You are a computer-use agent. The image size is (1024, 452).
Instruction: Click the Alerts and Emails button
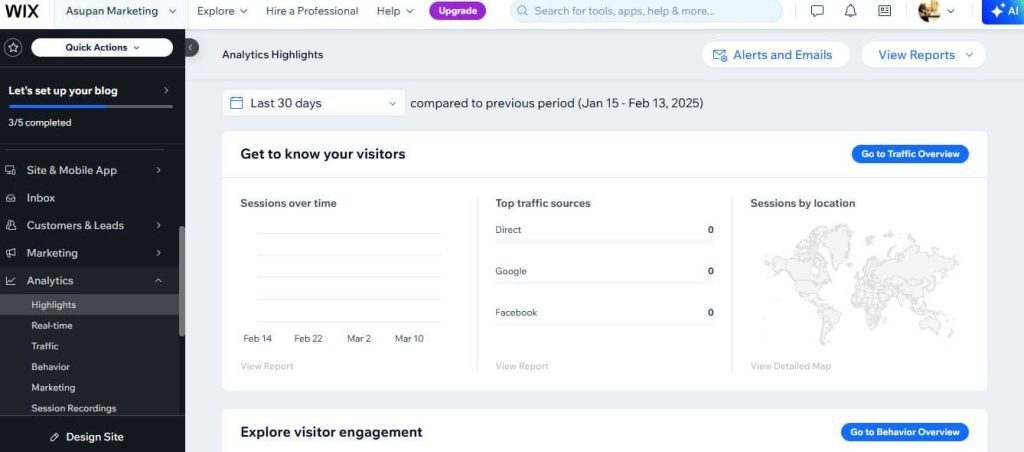point(776,55)
